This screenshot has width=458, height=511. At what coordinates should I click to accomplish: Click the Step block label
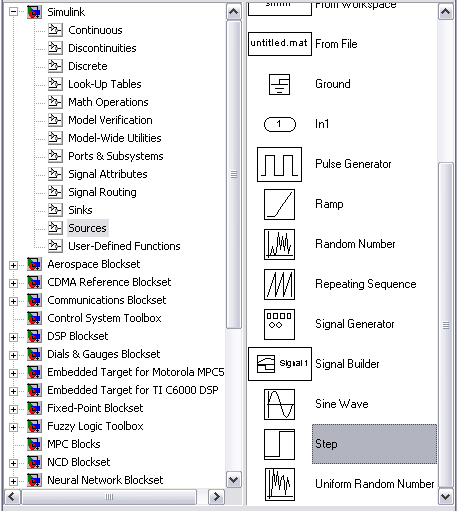[374, 444]
